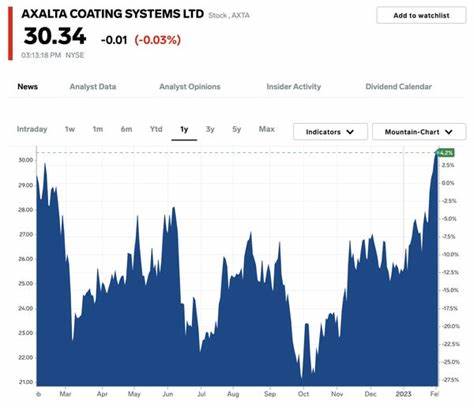This screenshot has height=410, width=474.
Task: Click the 30.00 y-axis label
Action: [x=26, y=160]
